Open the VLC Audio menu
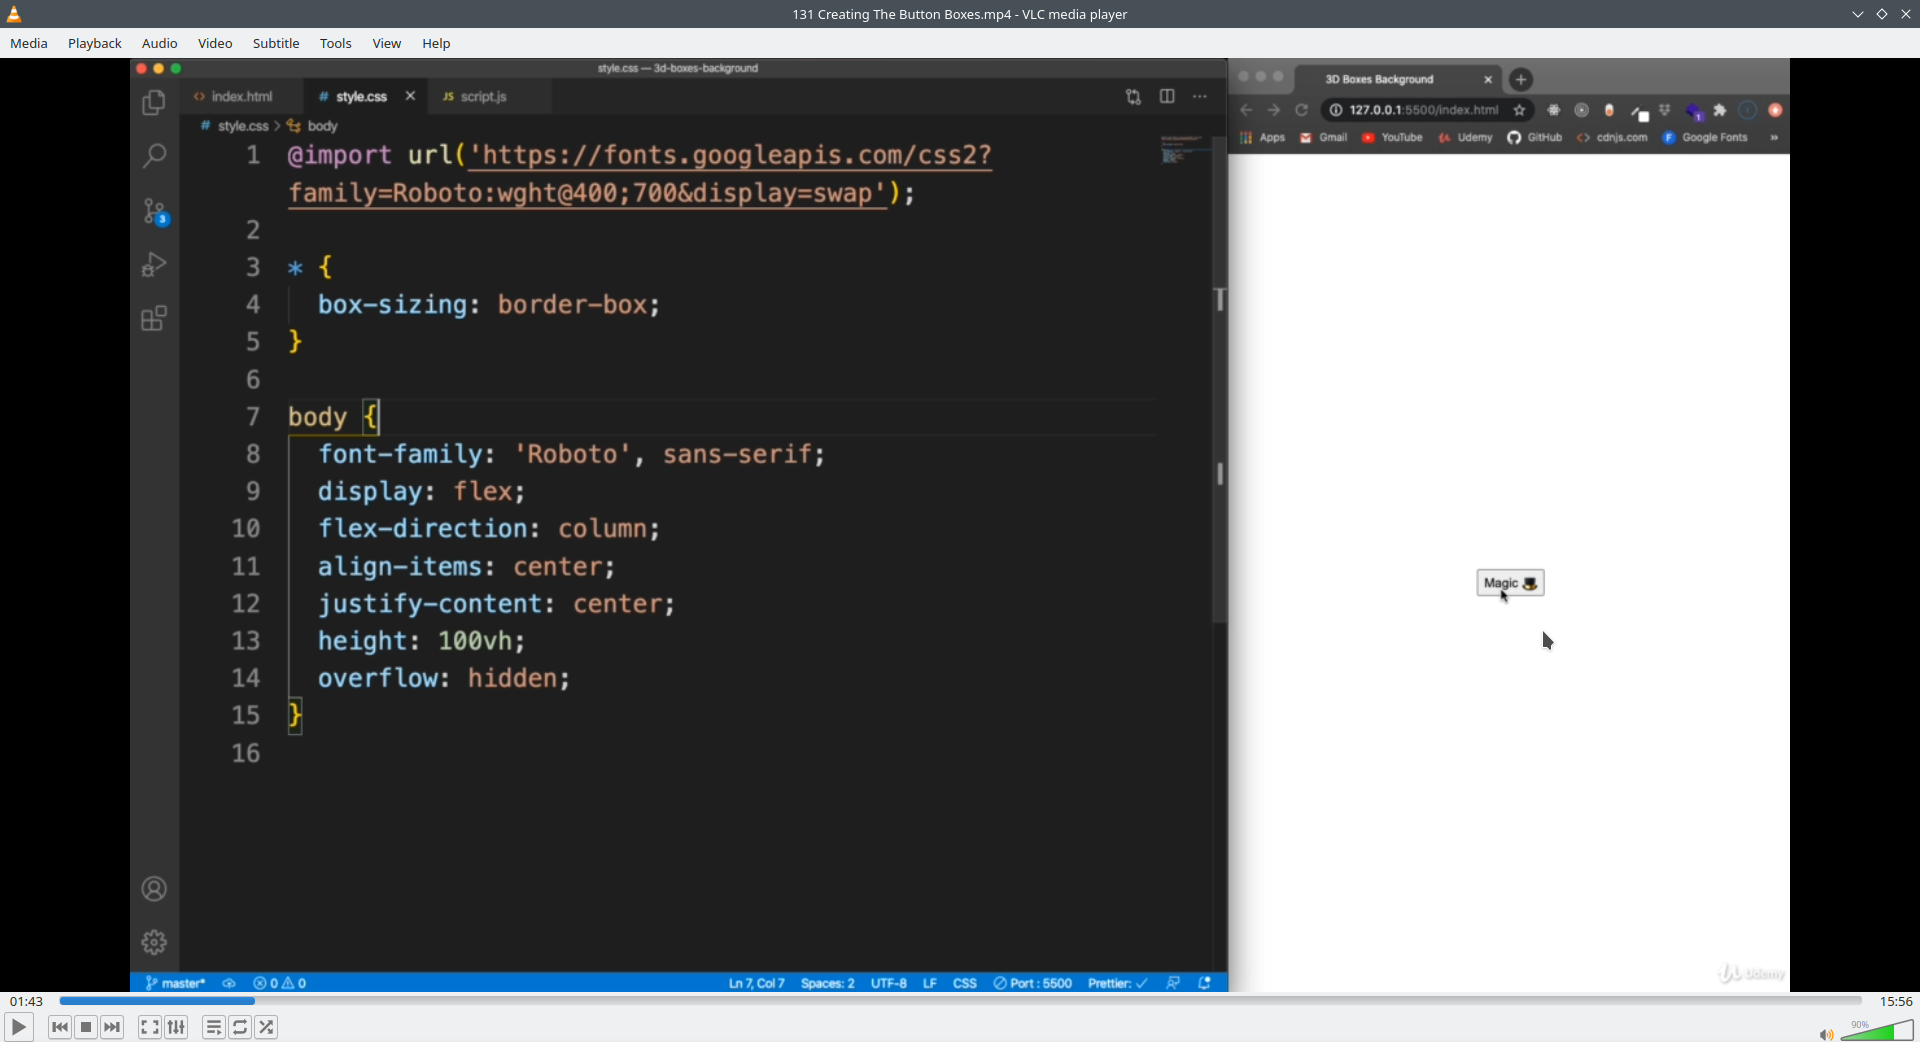The height and width of the screenshot is (1042, 1920). pos(160,43)
